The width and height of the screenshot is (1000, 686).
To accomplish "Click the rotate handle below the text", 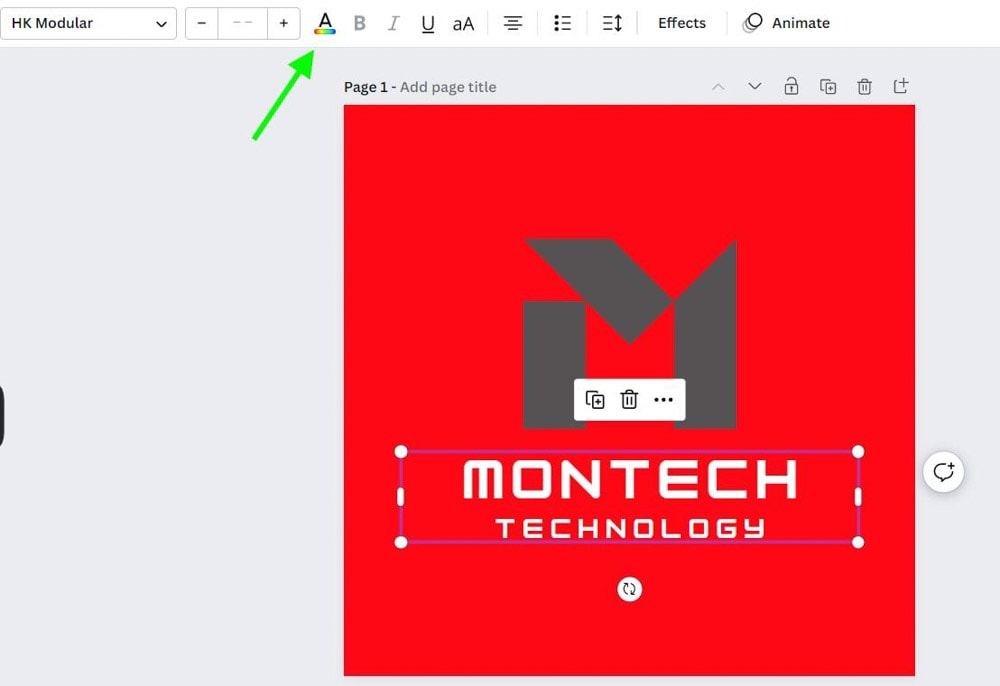I will 629,589.
